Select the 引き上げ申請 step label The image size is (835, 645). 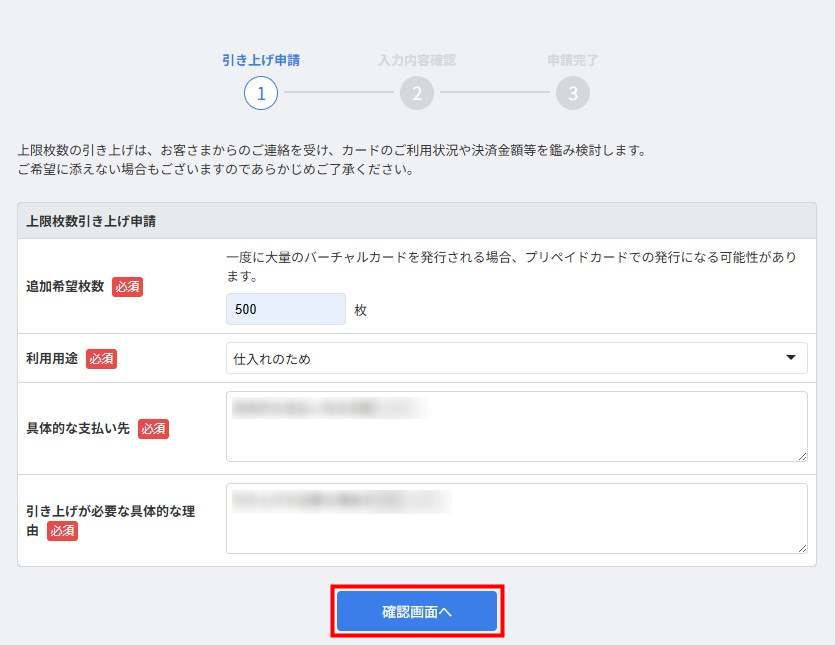(x=261, y=60)
